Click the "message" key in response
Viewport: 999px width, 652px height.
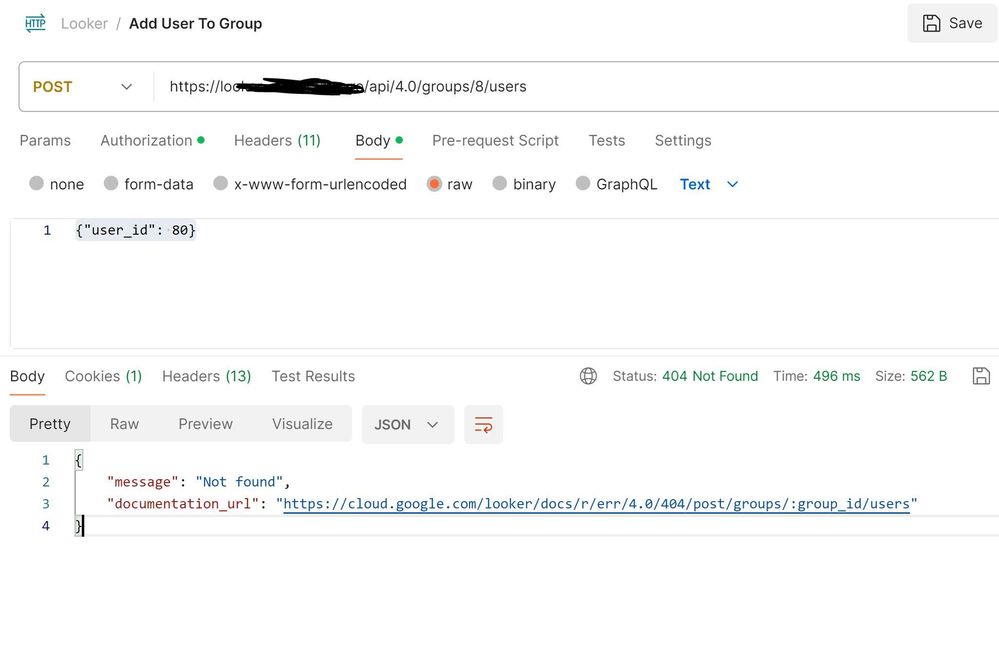point(143,482)
